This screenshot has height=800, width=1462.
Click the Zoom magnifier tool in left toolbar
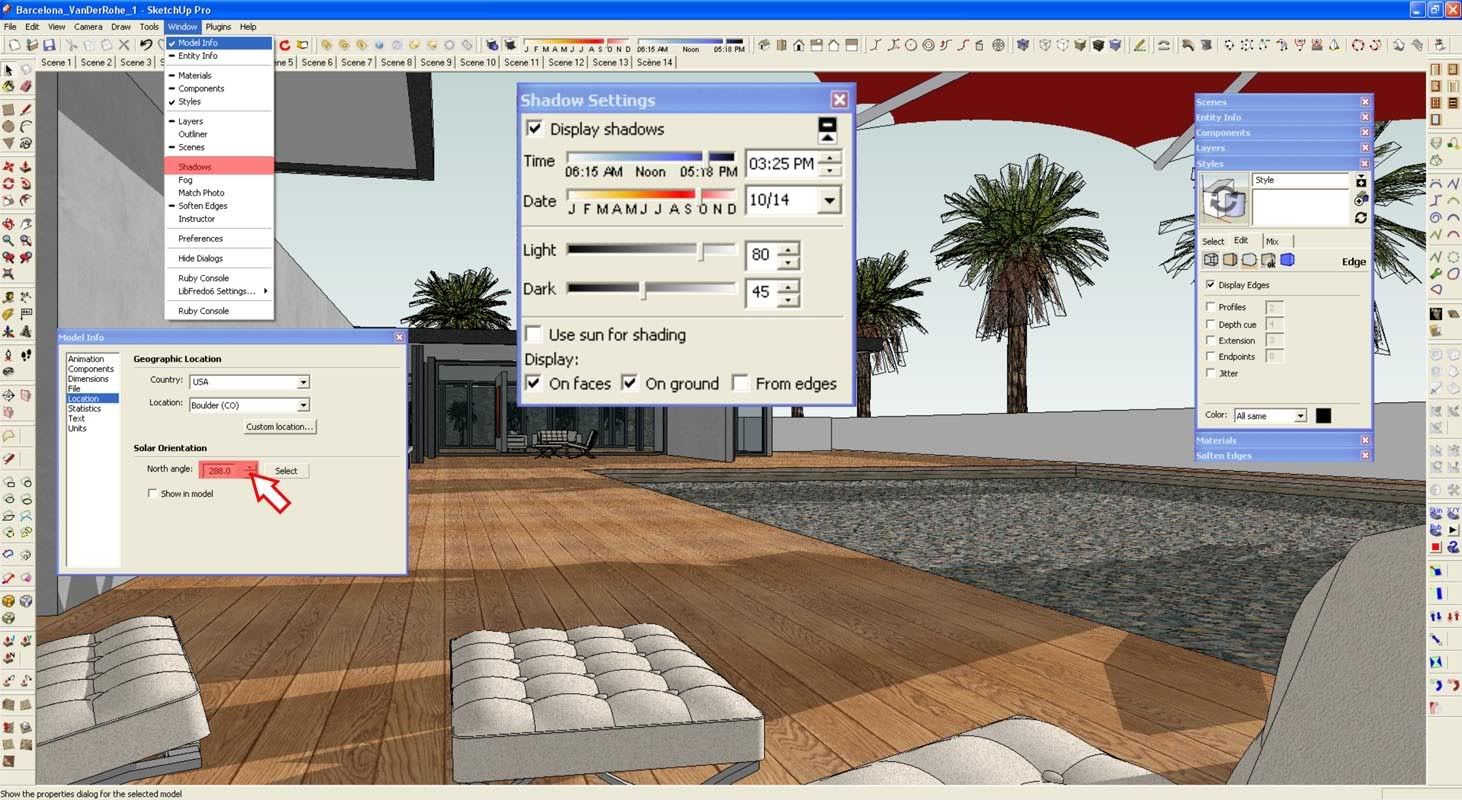tap(8, 241)
